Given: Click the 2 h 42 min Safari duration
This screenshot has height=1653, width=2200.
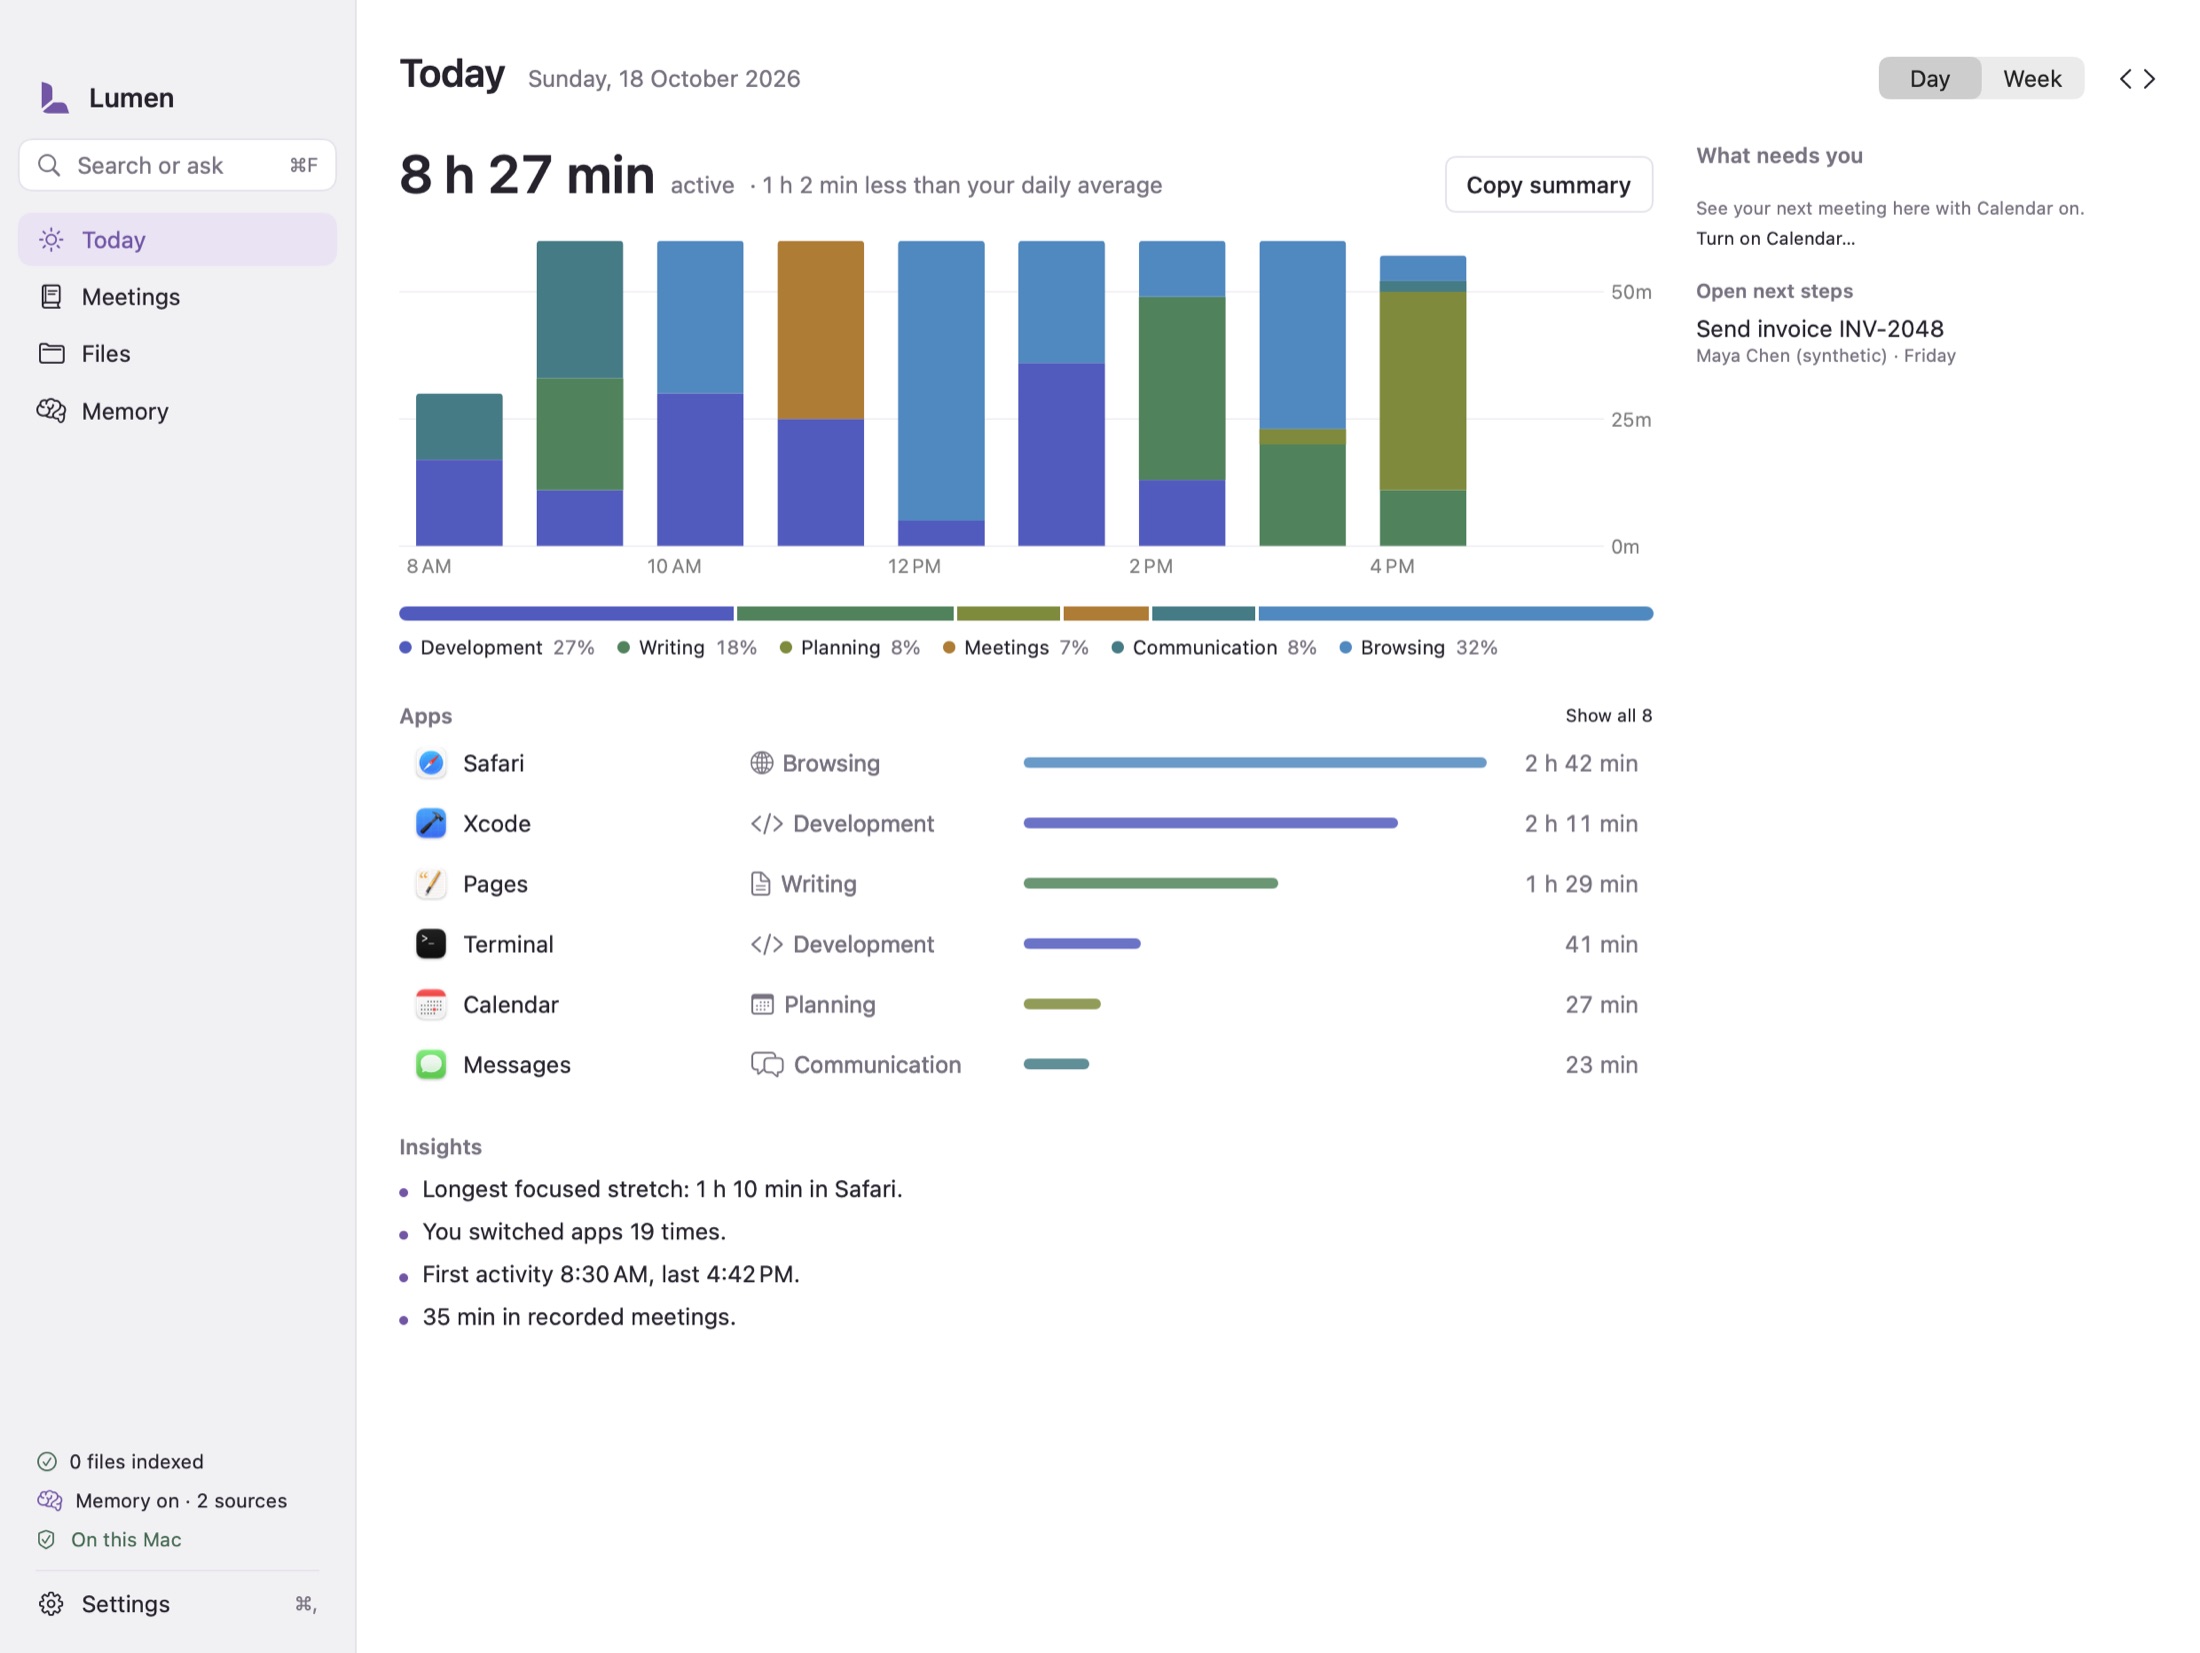Looking at the screenshot, I should (1581, 763).
